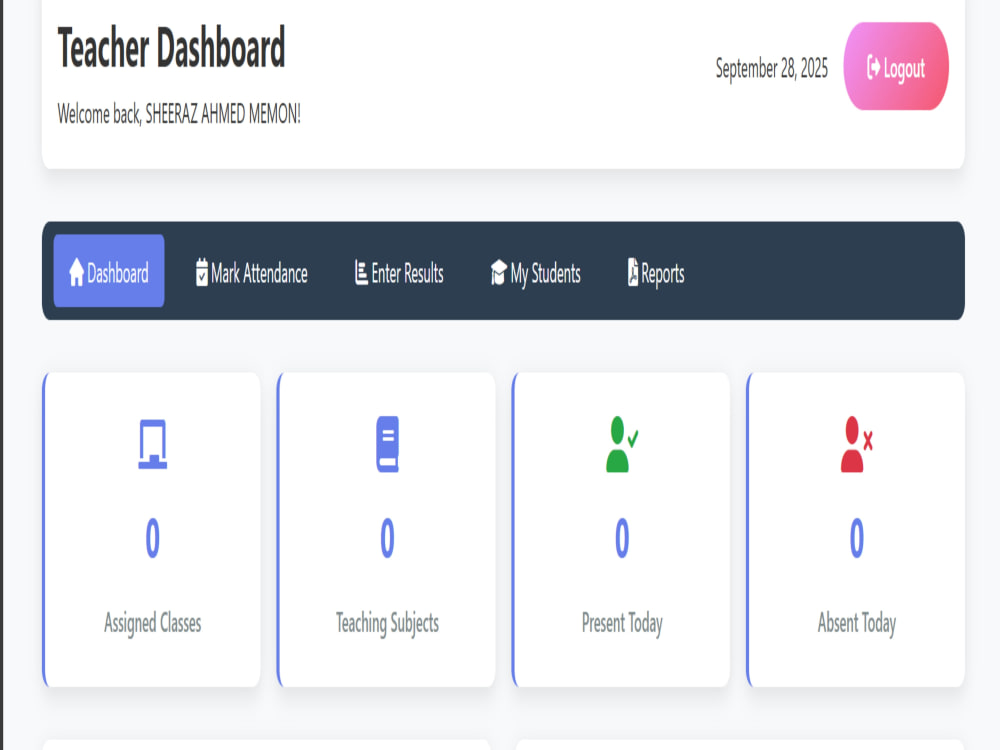Click the Logout button
Screen dimensions: 1000x750
[x=895, y=66]
